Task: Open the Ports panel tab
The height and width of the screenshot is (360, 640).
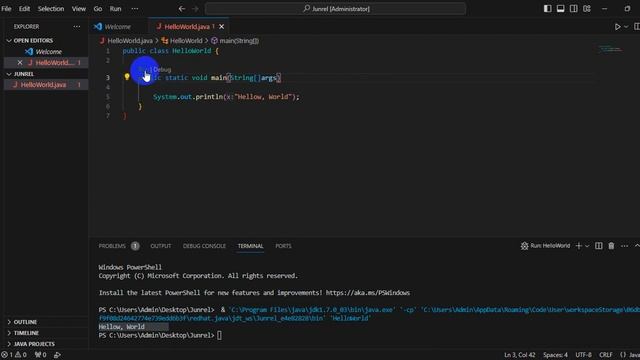Action: tap(283, 246)
